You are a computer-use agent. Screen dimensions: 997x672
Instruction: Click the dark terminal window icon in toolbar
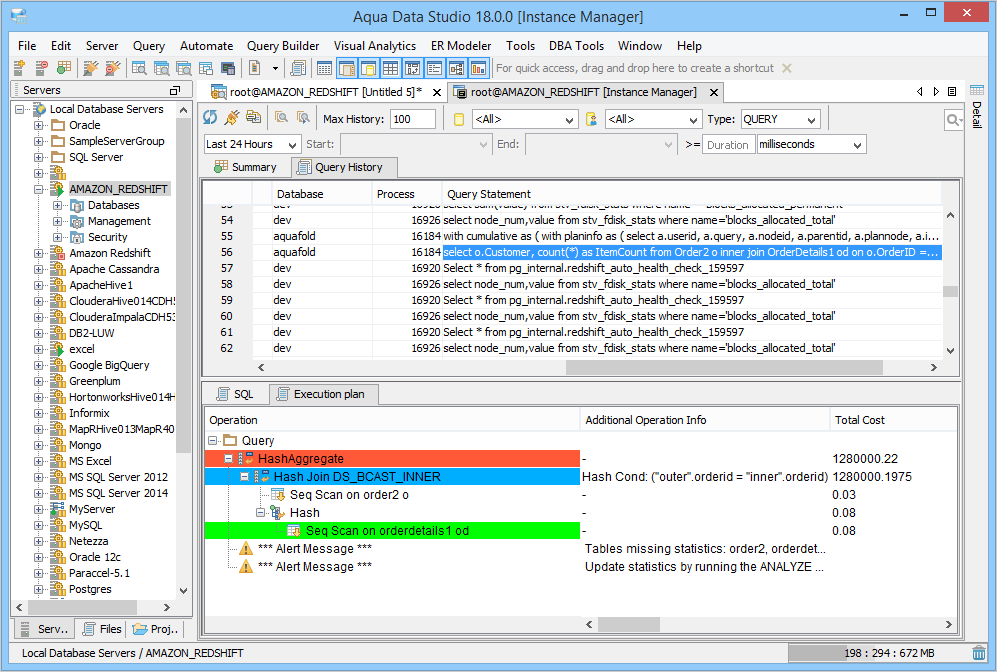point(228,67)
